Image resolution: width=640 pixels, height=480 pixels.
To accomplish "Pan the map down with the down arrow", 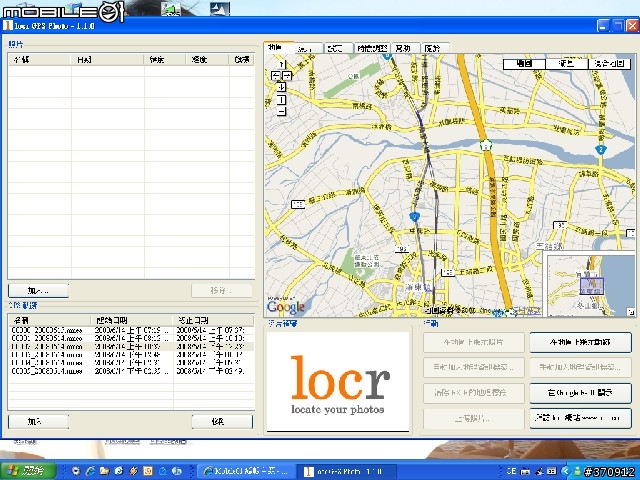I will [281, 87].
